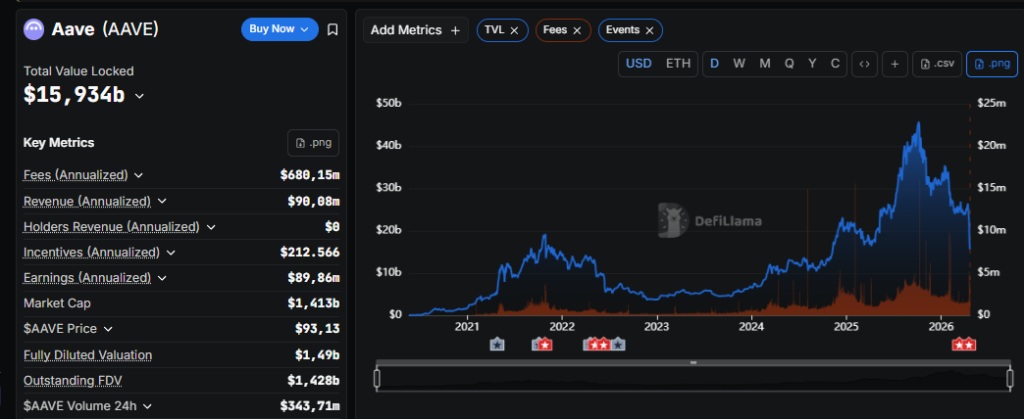Remove the Fees metric chip

click(577, 31)
